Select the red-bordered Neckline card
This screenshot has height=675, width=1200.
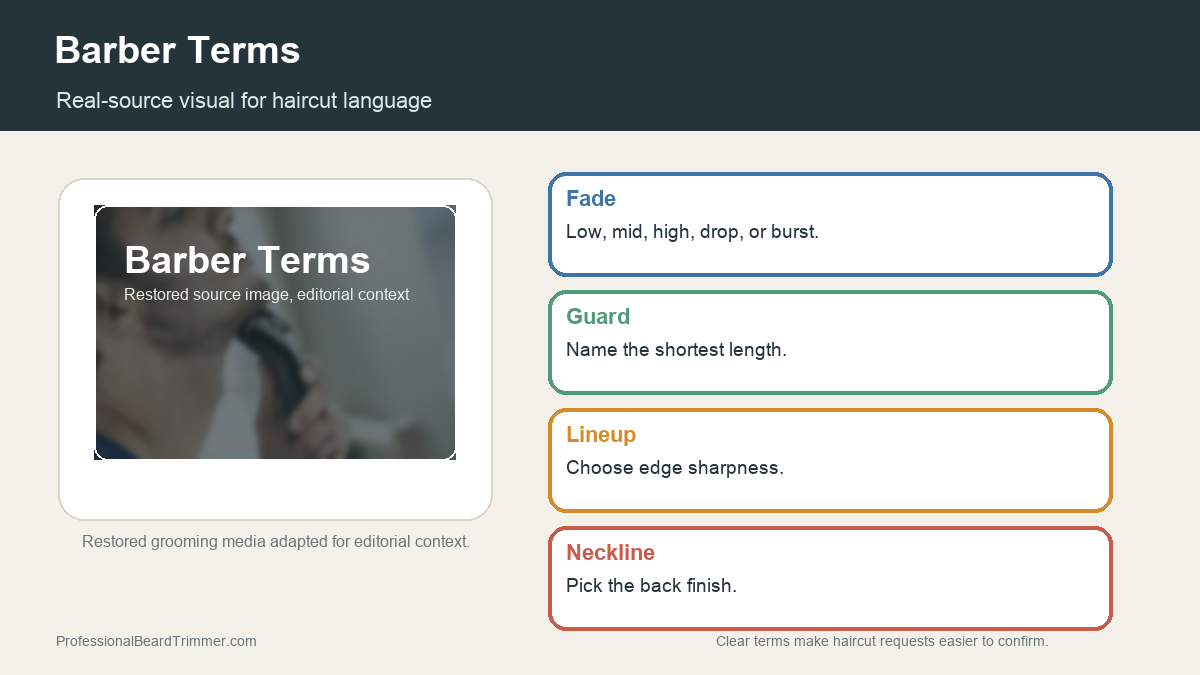pyautogui.click(x=830, y=578)
